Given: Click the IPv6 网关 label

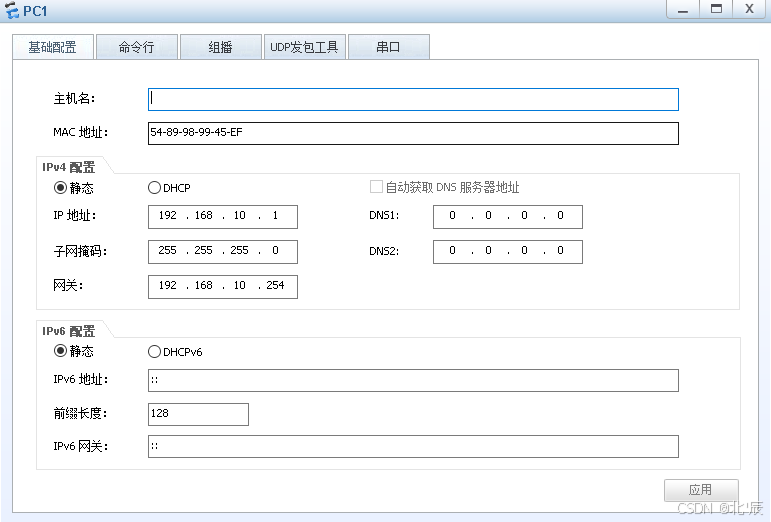Looking at the screenshot, I should 80,446.
